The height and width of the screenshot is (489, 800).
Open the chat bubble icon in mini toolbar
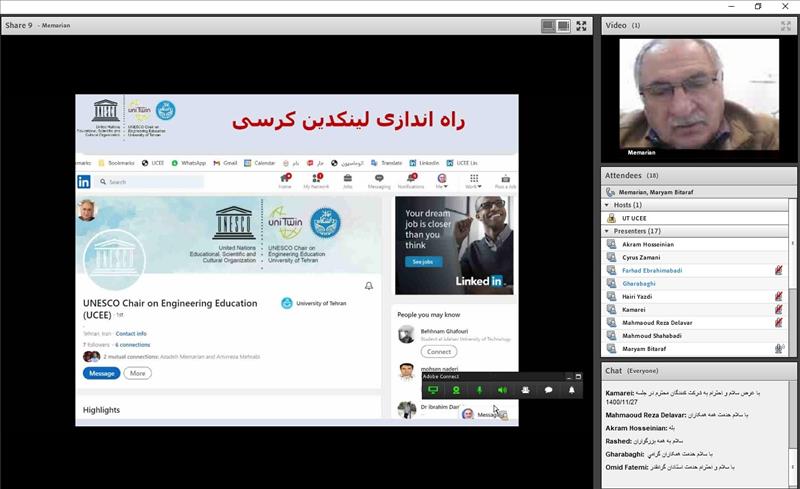548,390
